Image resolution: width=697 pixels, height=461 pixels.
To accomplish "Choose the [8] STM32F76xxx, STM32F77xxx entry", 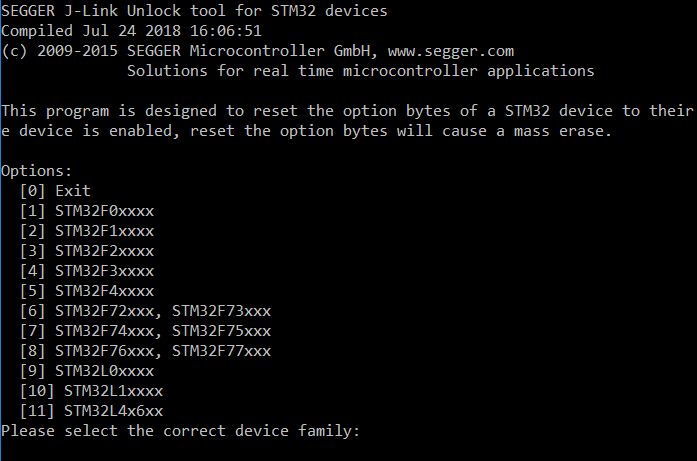I will point(145,350).
